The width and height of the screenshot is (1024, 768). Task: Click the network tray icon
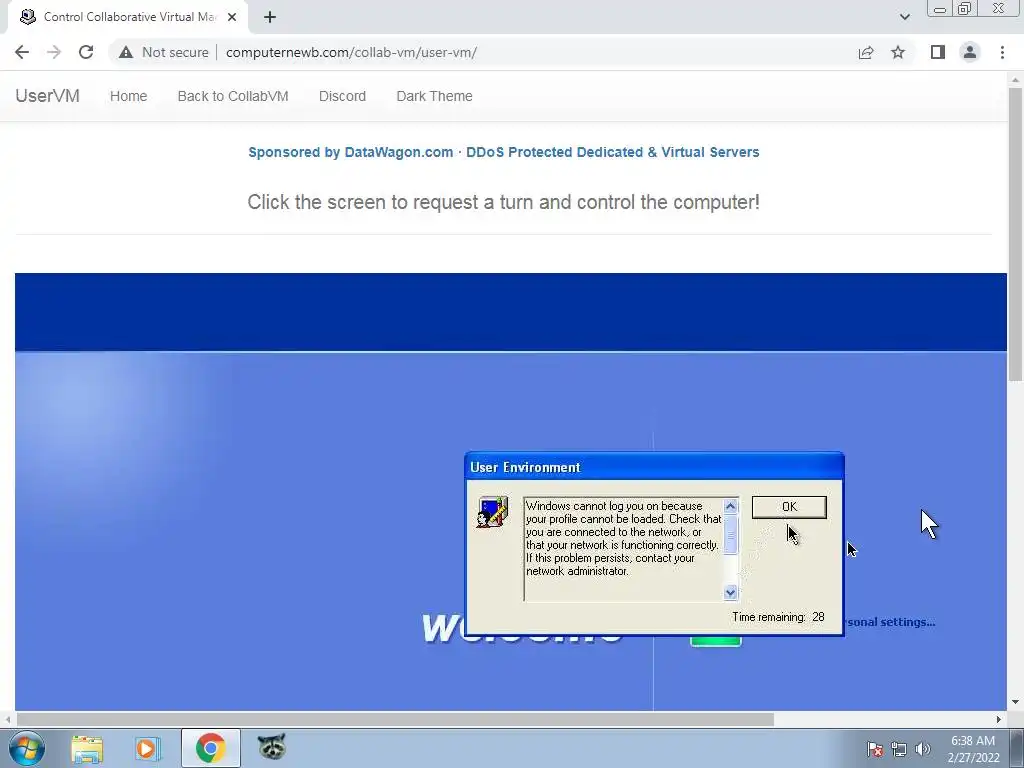[899, 749]
